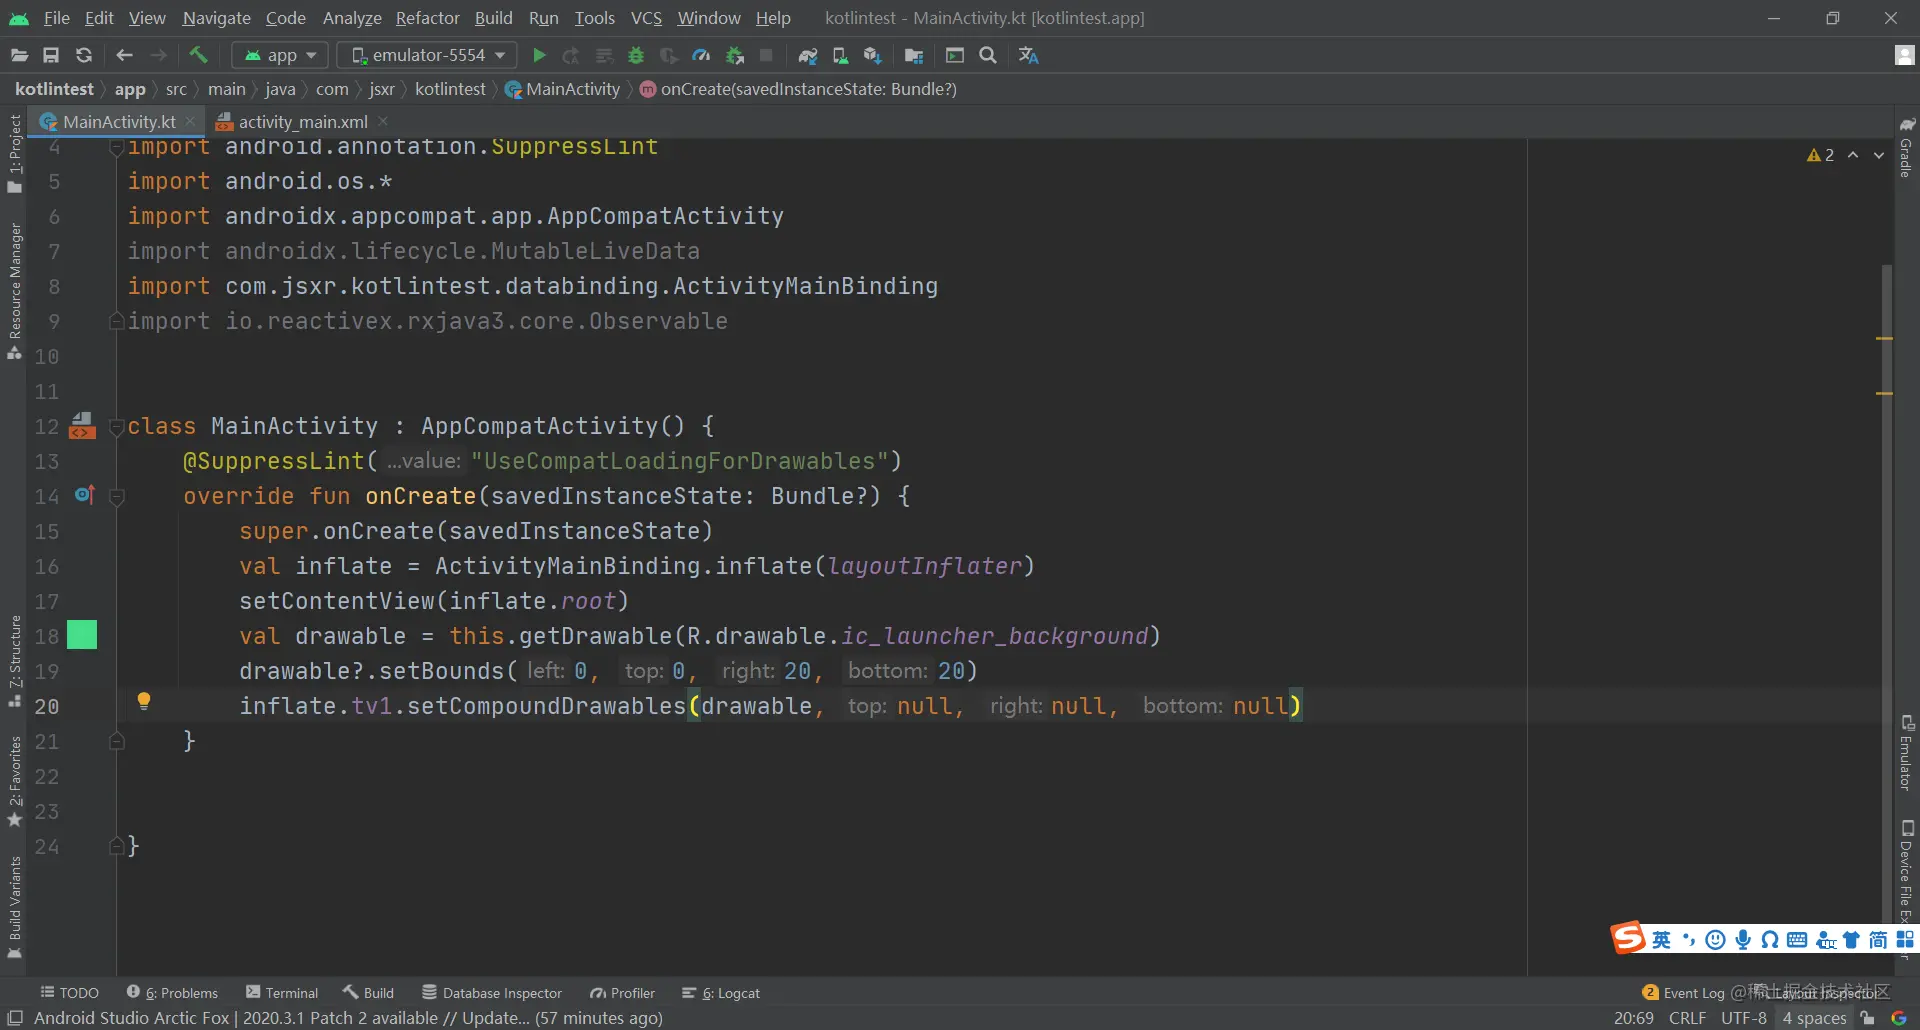Start debugging with the green bug icon
The width and height of the screenshot is (1920, 1030).
(x=636, y=55)
